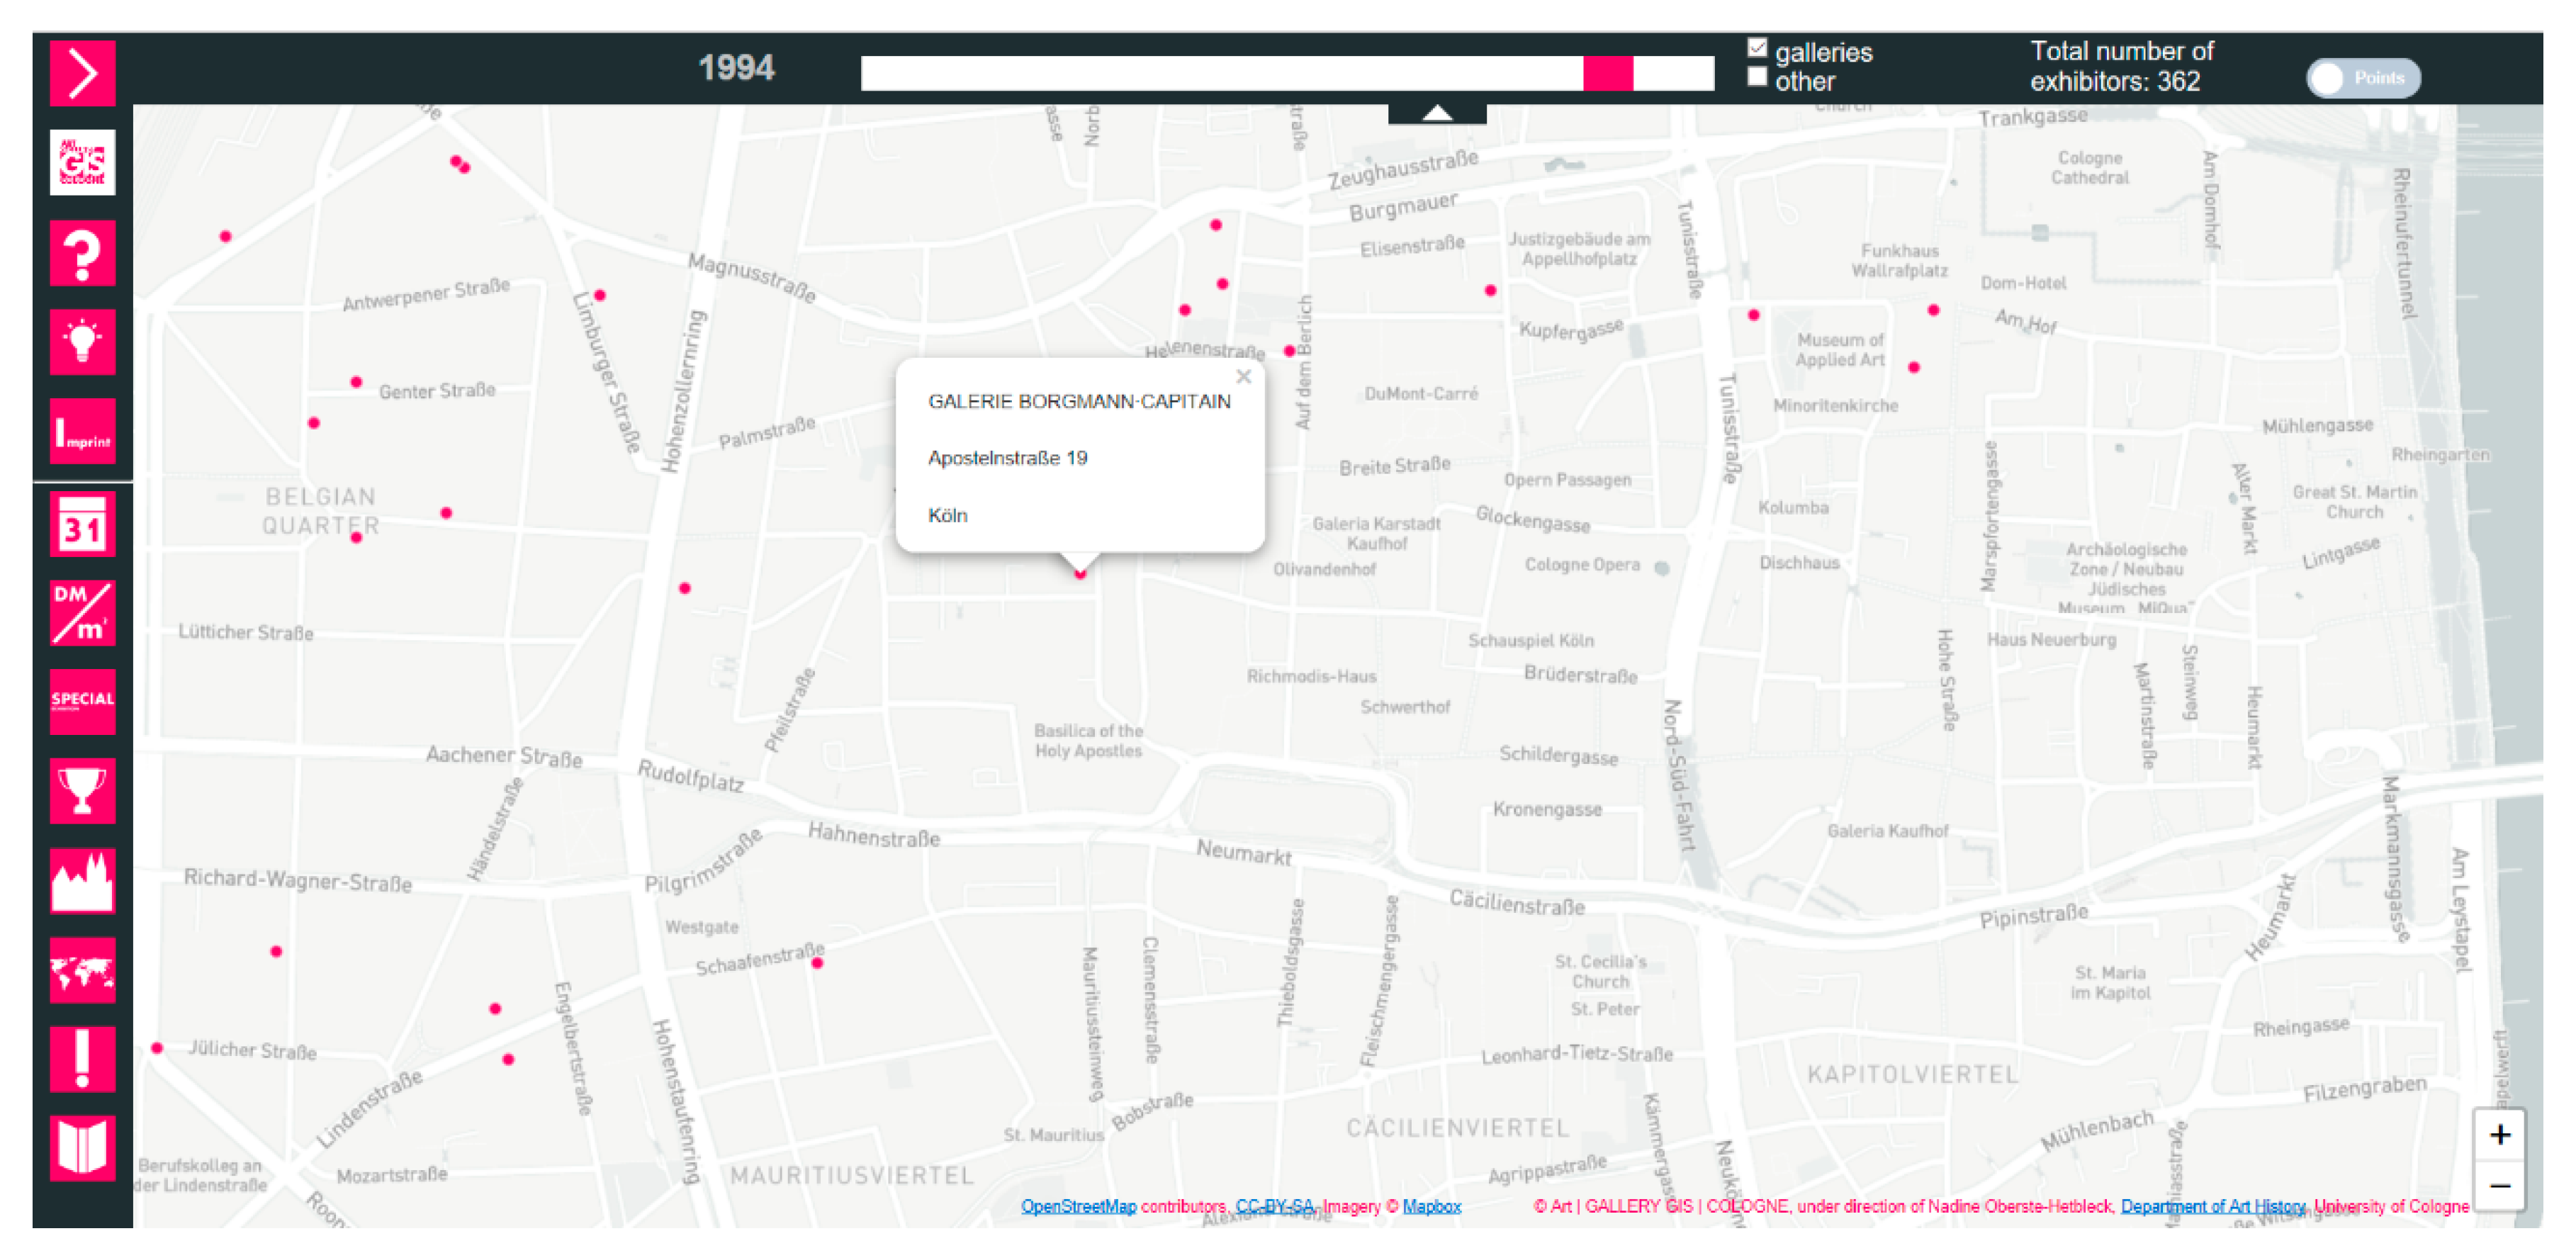Expand sidebar with the arrow icon
Screen dimensions: 2576x1253
pyautogui.click(x=82, y=73)
